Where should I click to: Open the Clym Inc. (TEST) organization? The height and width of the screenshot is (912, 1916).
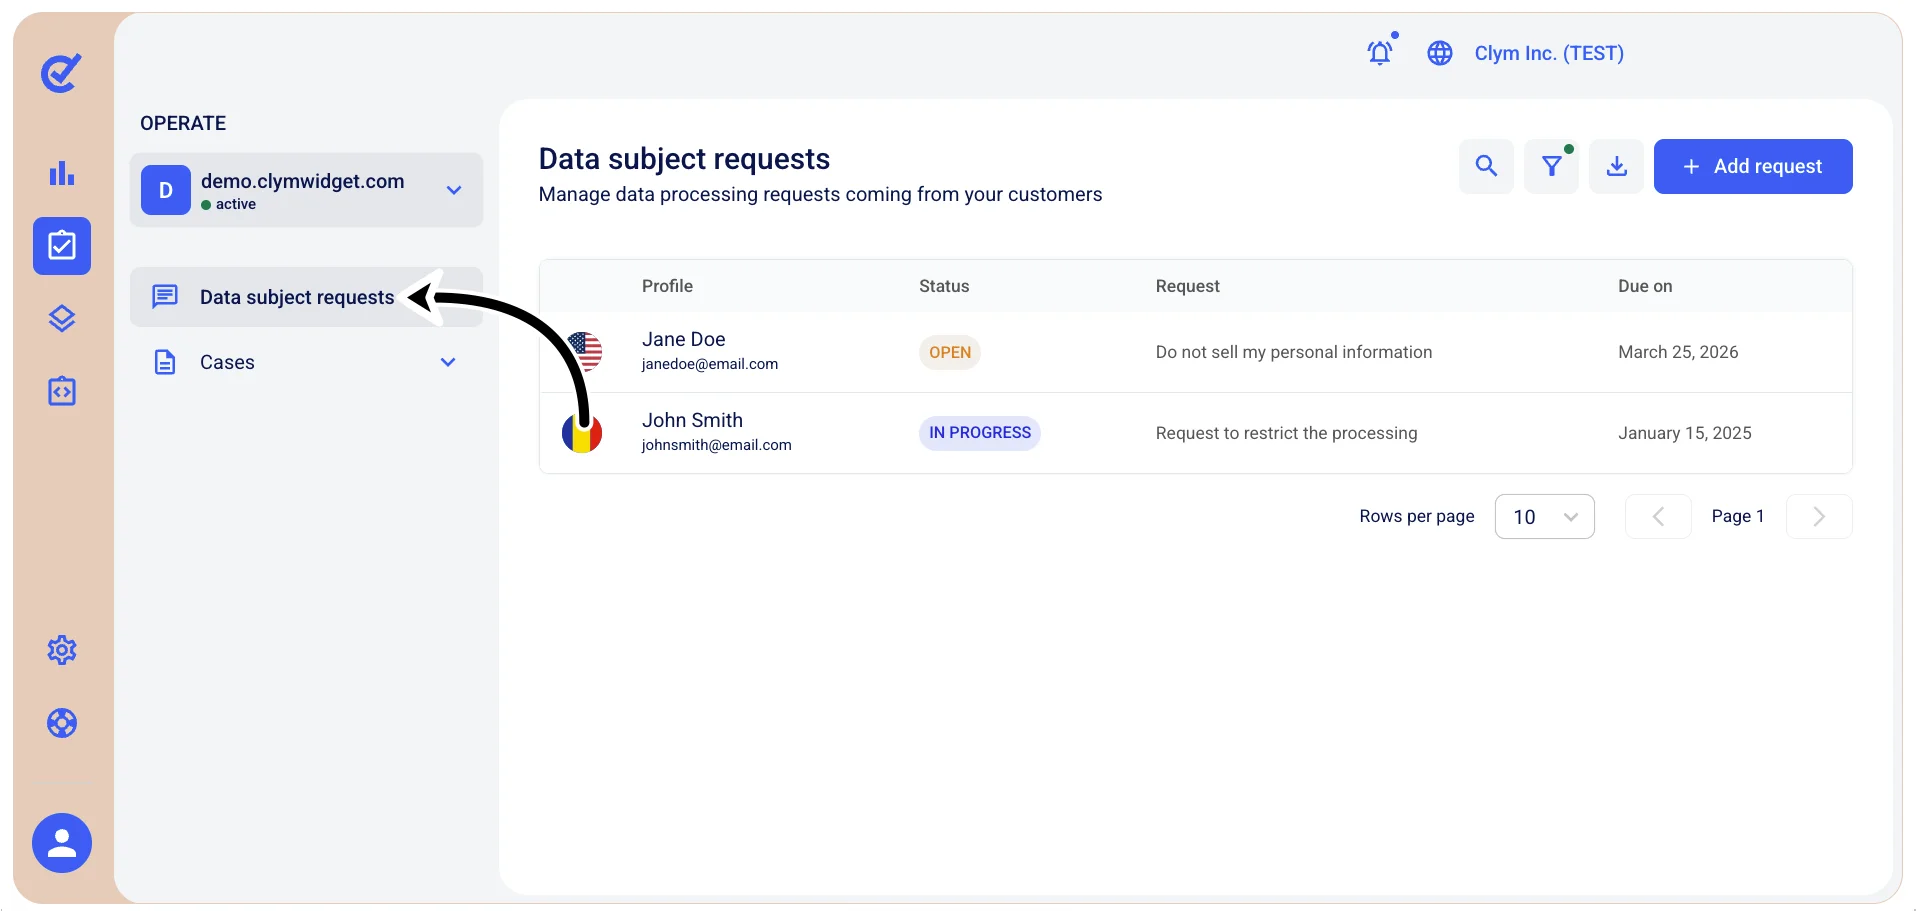(1549, 53)
